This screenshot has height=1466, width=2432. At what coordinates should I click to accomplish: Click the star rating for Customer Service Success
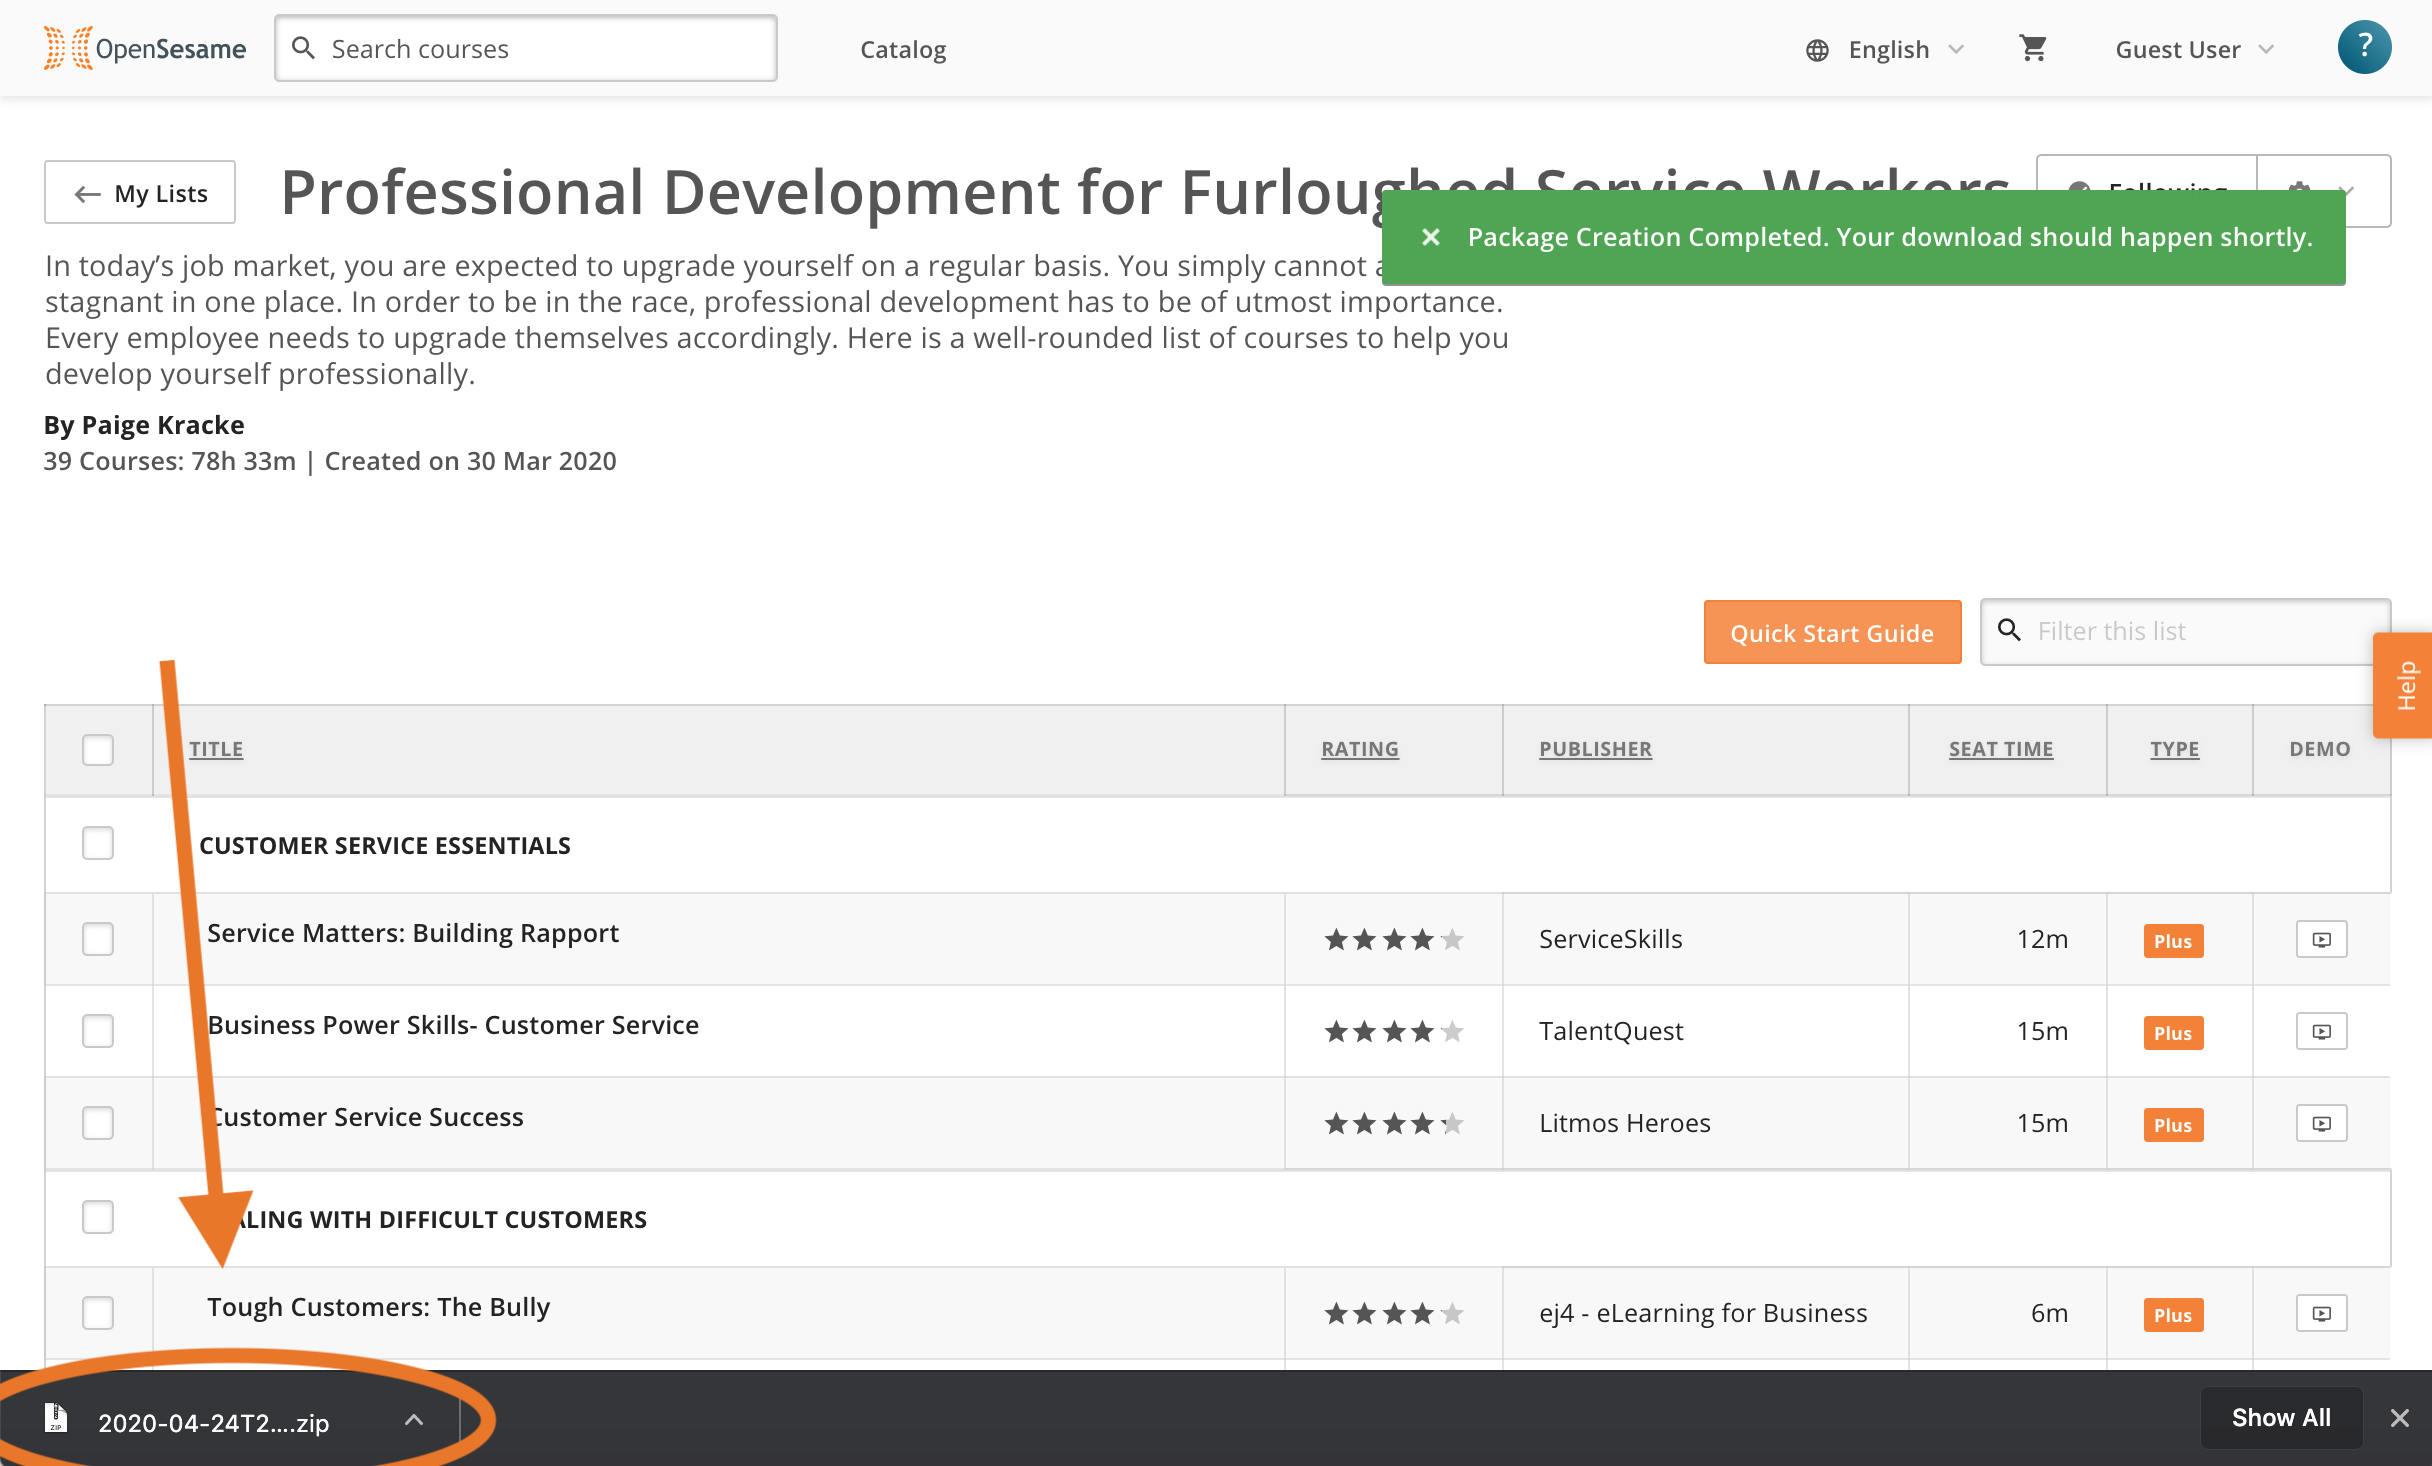coord(1394,1123)
